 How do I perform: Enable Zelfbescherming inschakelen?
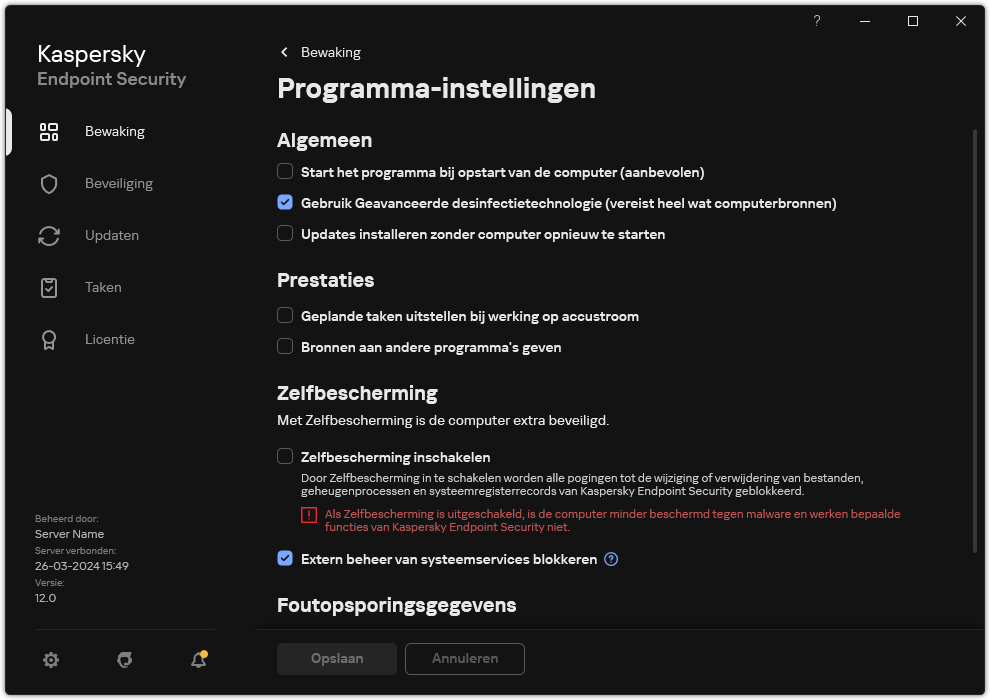pyautogui.click(x=285, y=456)
